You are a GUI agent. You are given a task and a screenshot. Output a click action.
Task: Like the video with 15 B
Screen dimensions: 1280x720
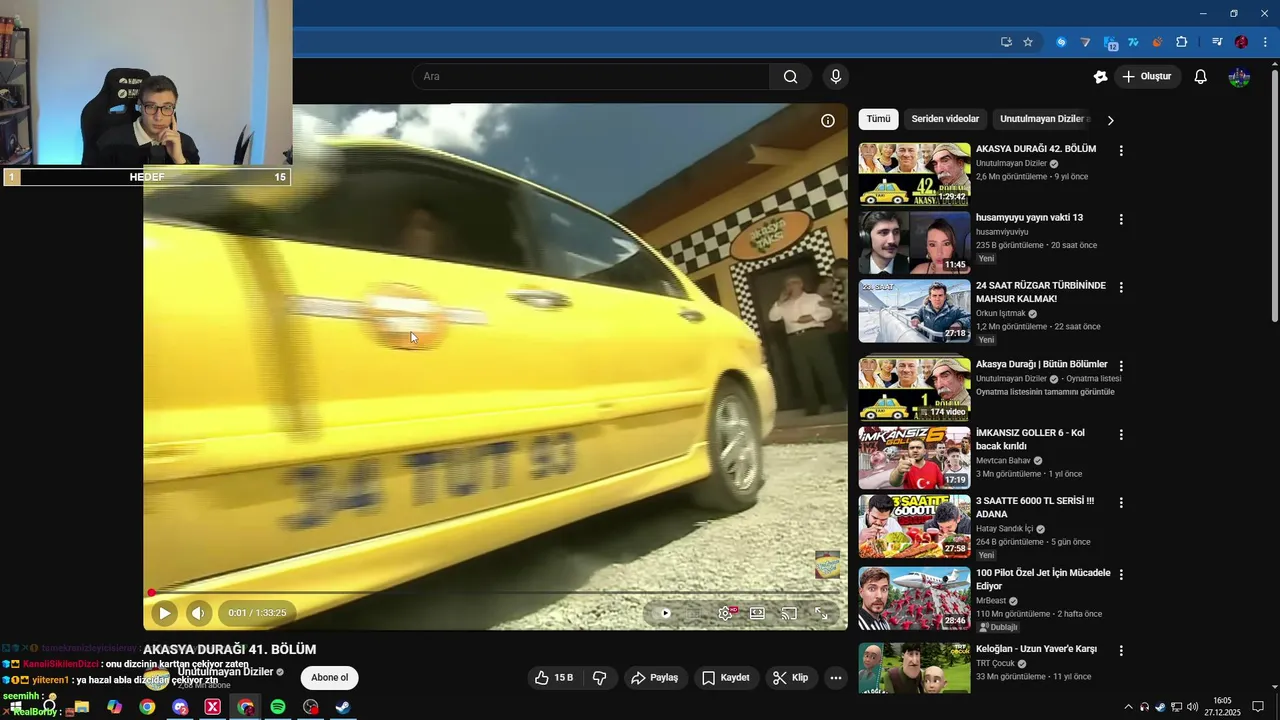tap(554, 678)
